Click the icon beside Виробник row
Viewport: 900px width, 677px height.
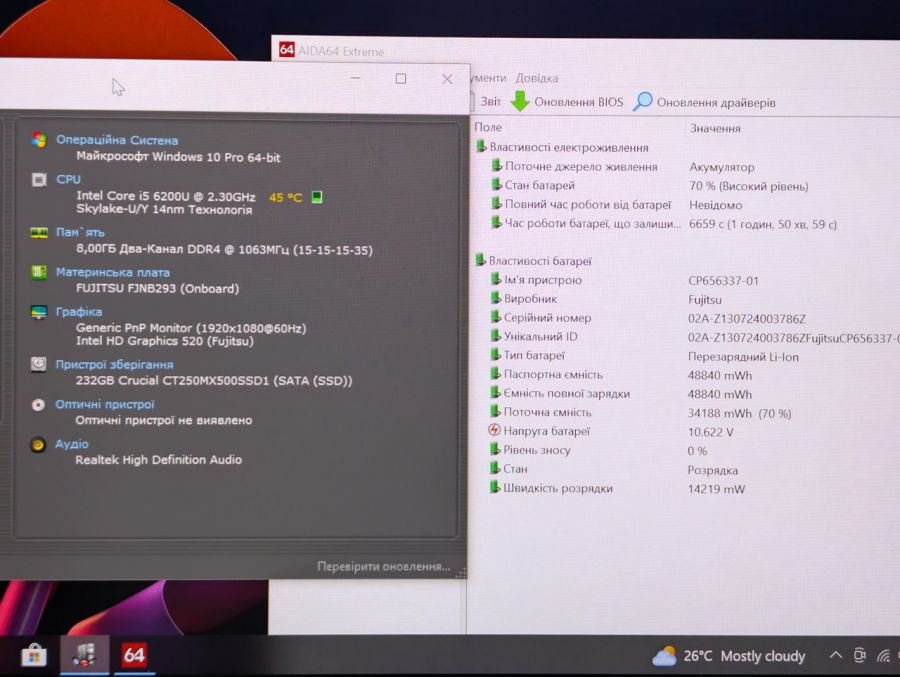(496, 298)
